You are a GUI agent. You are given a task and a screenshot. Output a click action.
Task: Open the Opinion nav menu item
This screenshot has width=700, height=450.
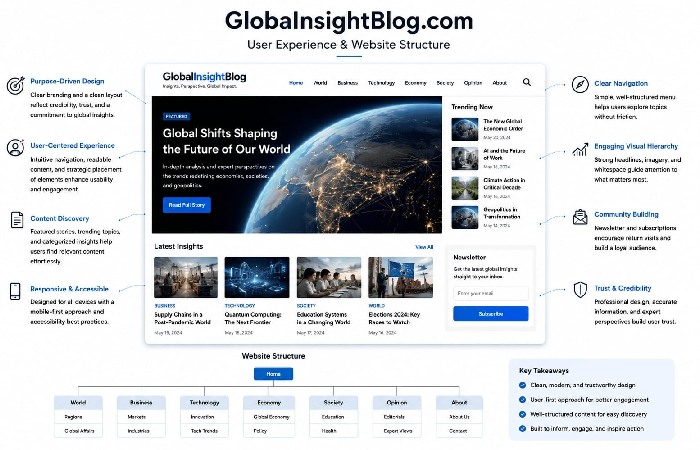[473, 83]
